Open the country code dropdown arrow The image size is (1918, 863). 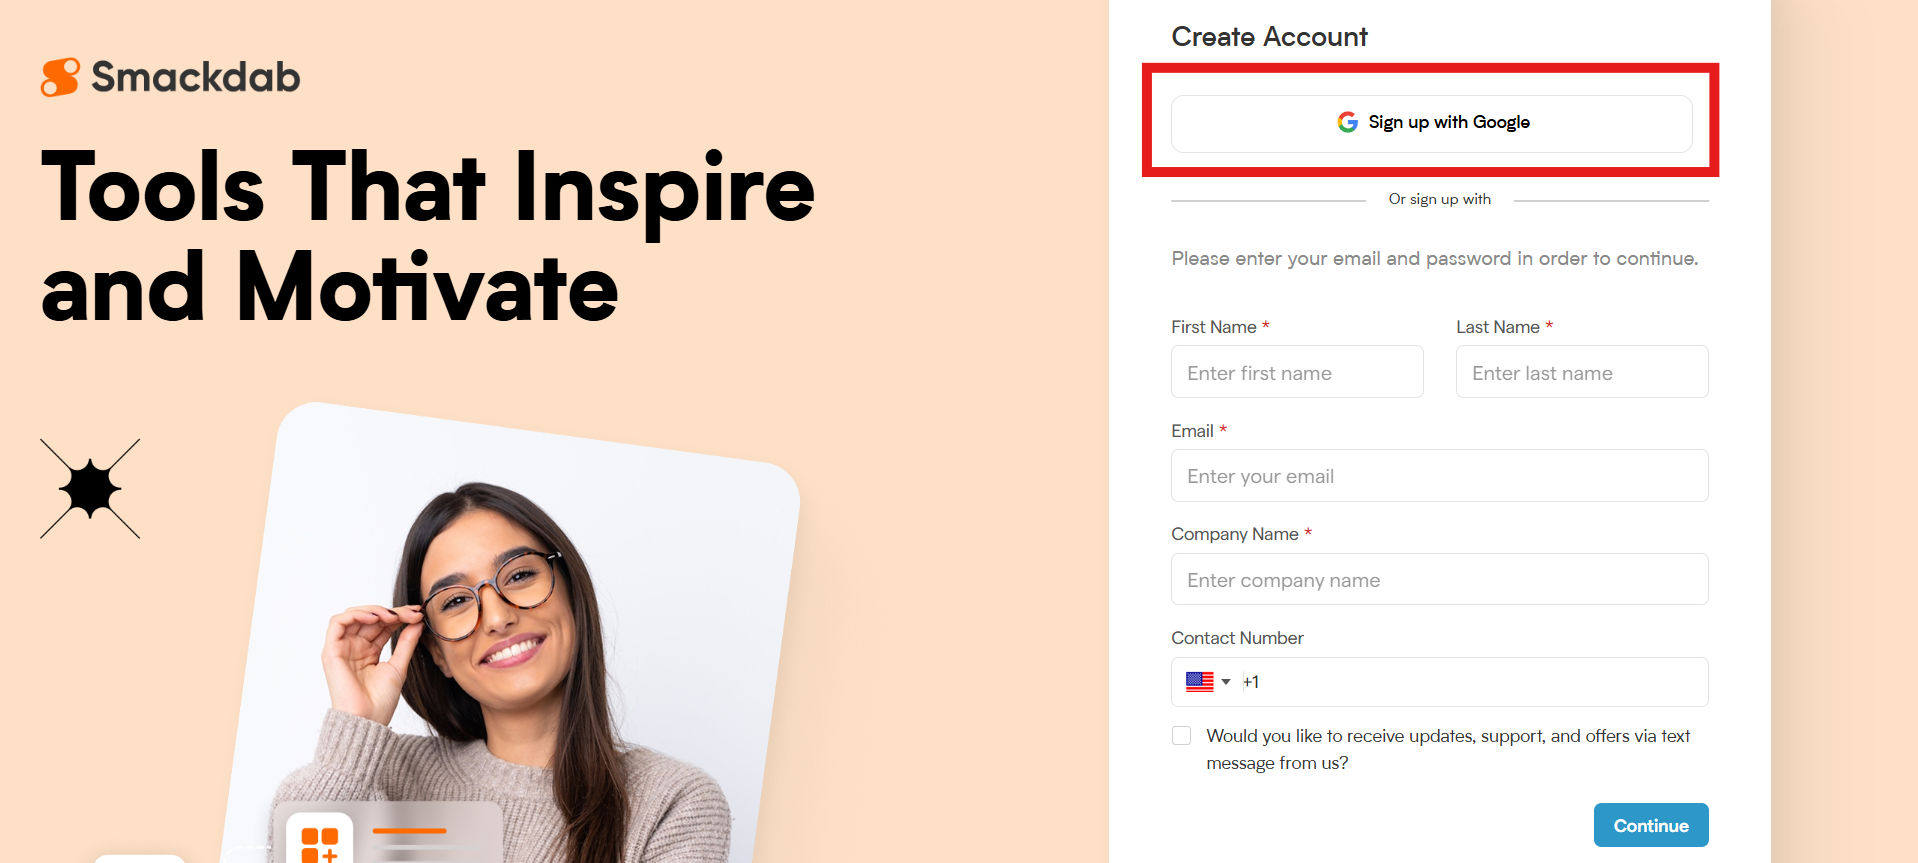click(1226, 682)
